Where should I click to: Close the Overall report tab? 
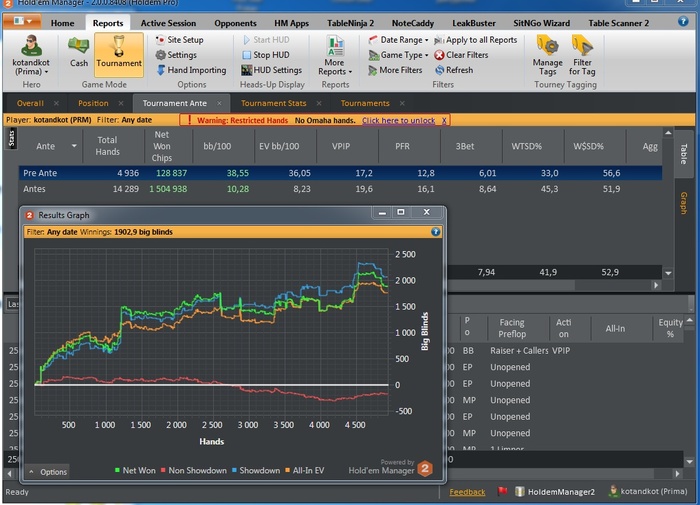pyautogui.click(x=56, y=103)
